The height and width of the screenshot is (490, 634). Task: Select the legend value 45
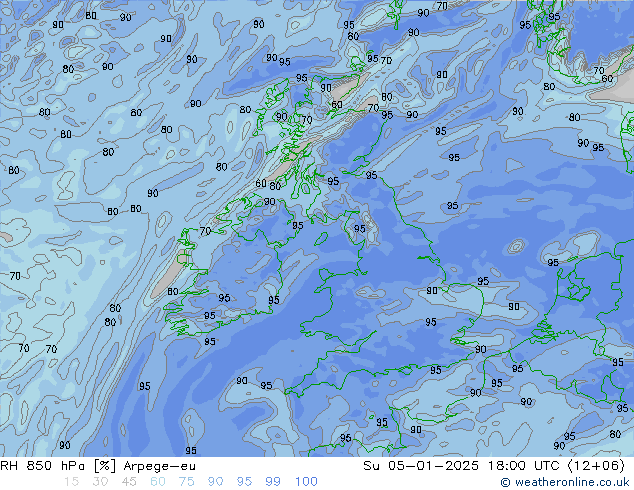click(129, 482)
